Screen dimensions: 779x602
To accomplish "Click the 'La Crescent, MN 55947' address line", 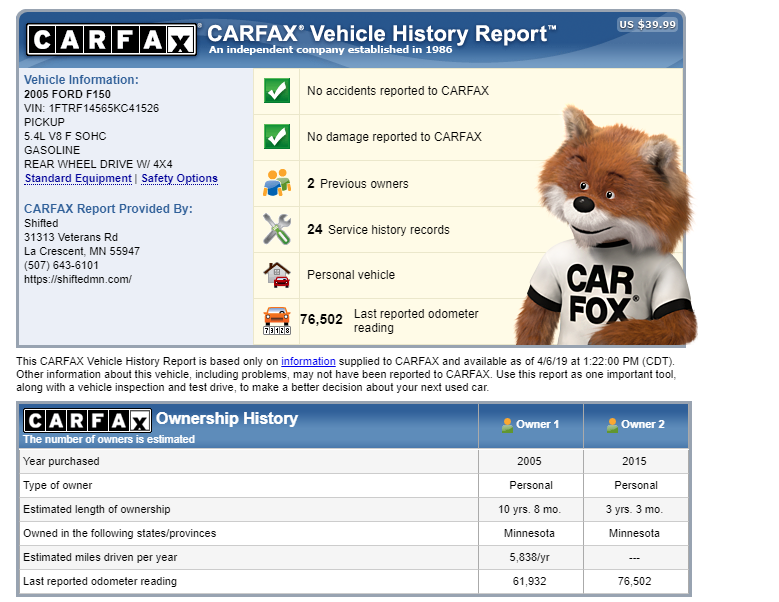I will pyautogui.click(x=82, y=251).
